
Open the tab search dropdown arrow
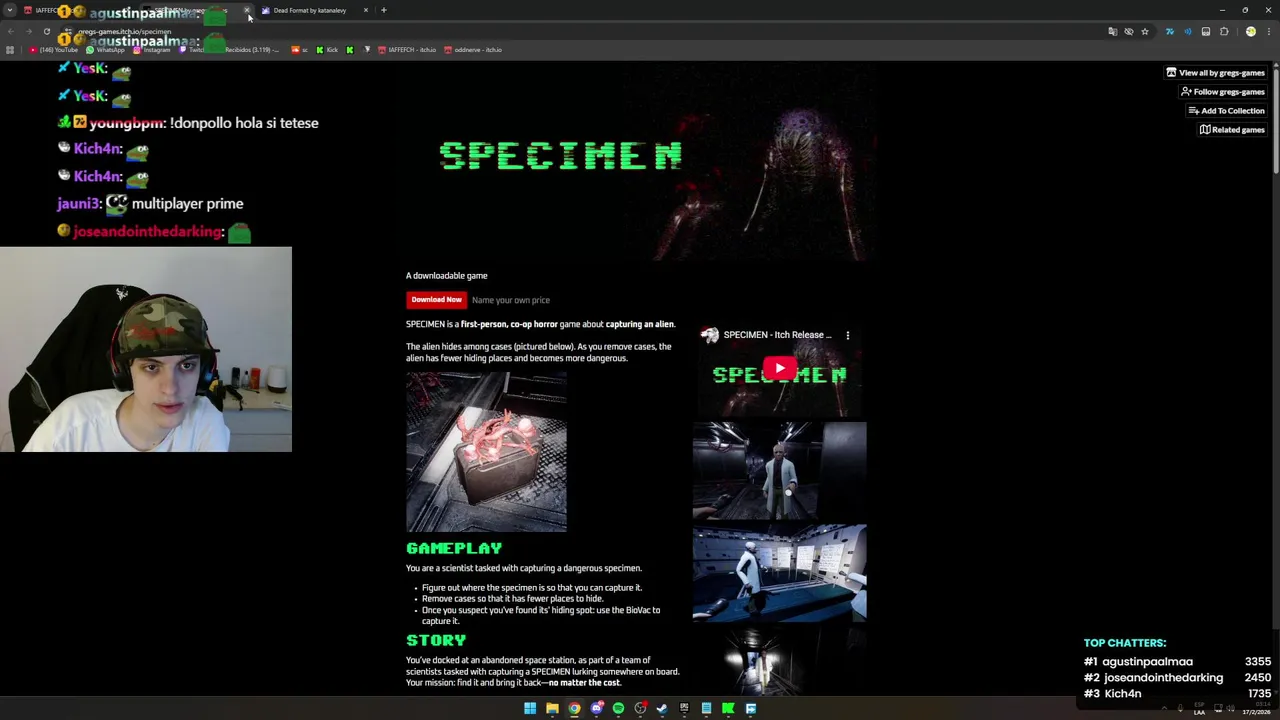(x=9, y=10)
